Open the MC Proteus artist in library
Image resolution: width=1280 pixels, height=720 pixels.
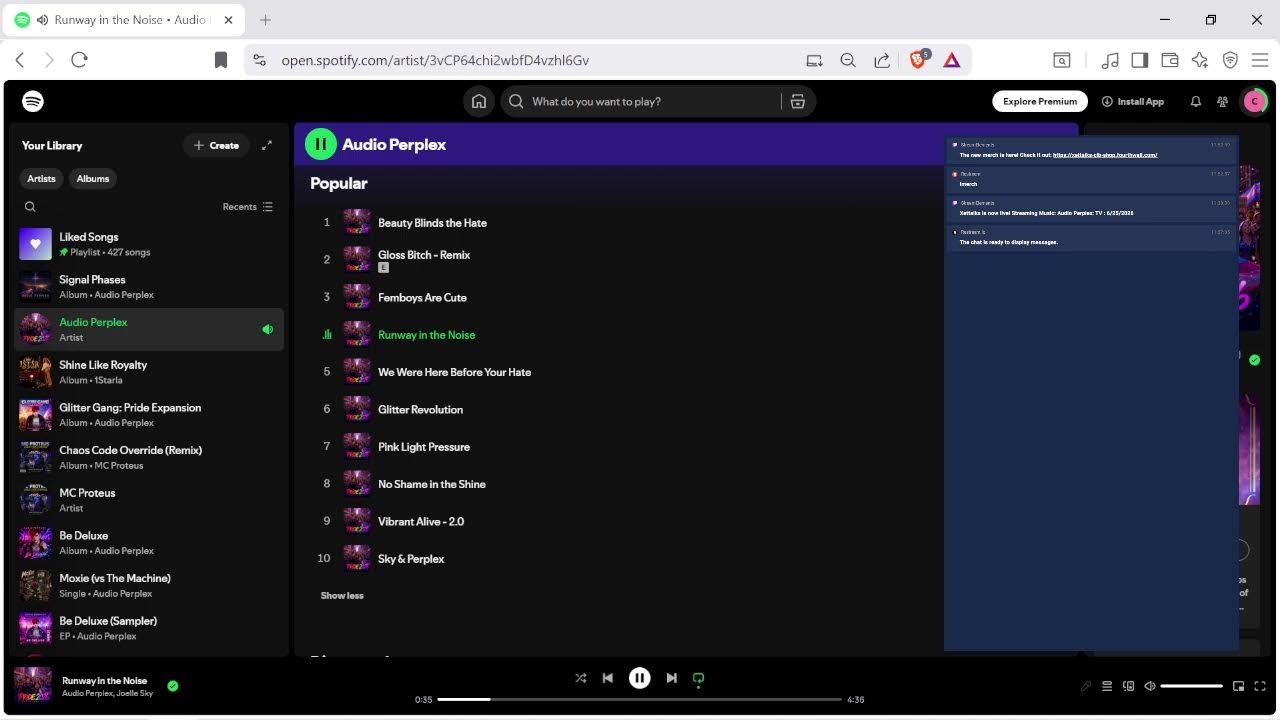click(x=149, y=500)
